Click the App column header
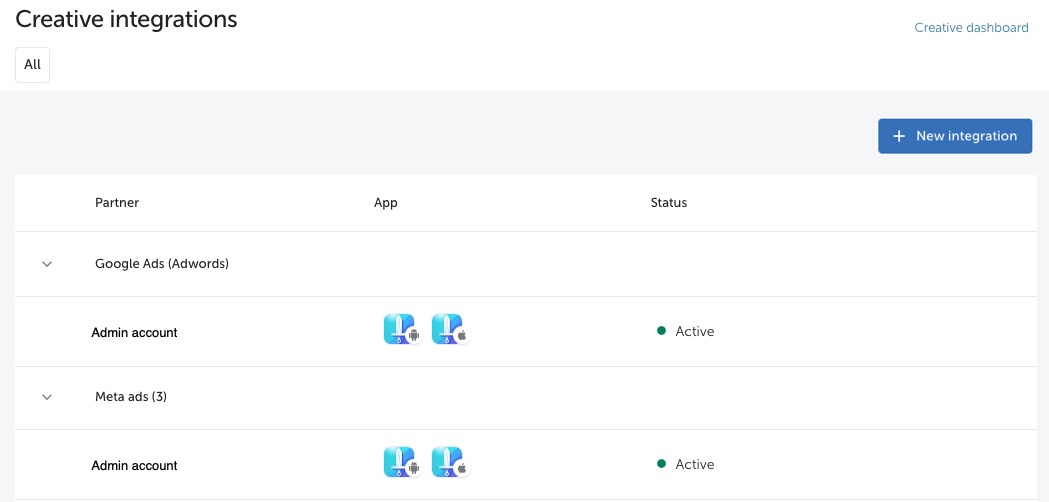Viewport: 1049px width, 502px height. tap(385, 203)
